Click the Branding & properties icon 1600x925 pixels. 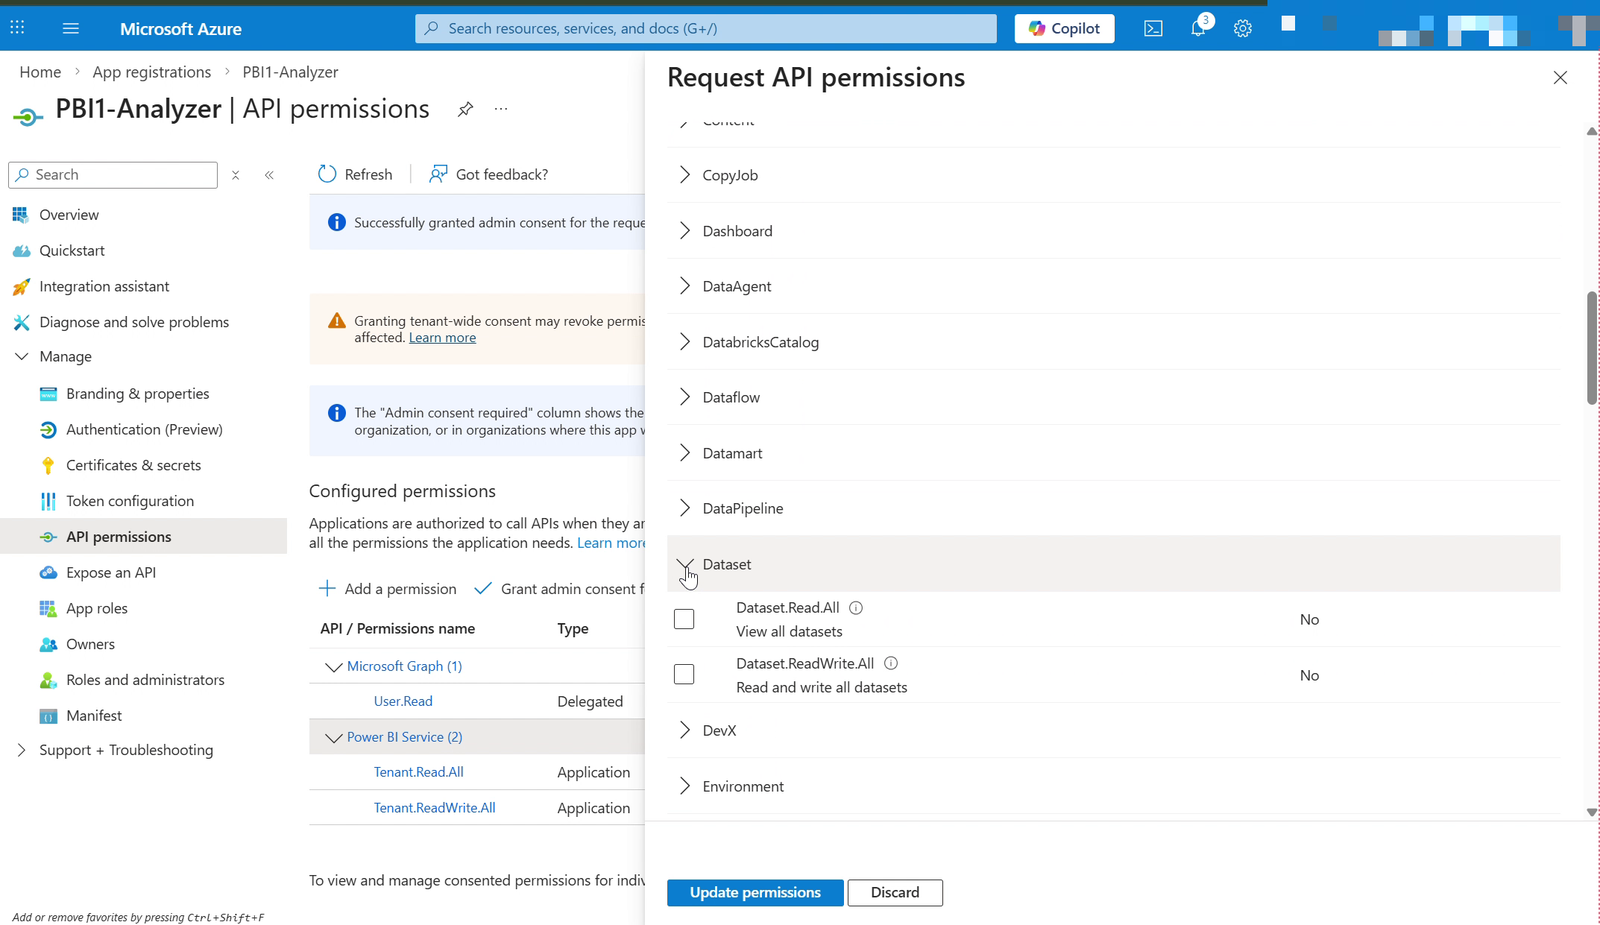pyautogui.click(x=48, y=394)
